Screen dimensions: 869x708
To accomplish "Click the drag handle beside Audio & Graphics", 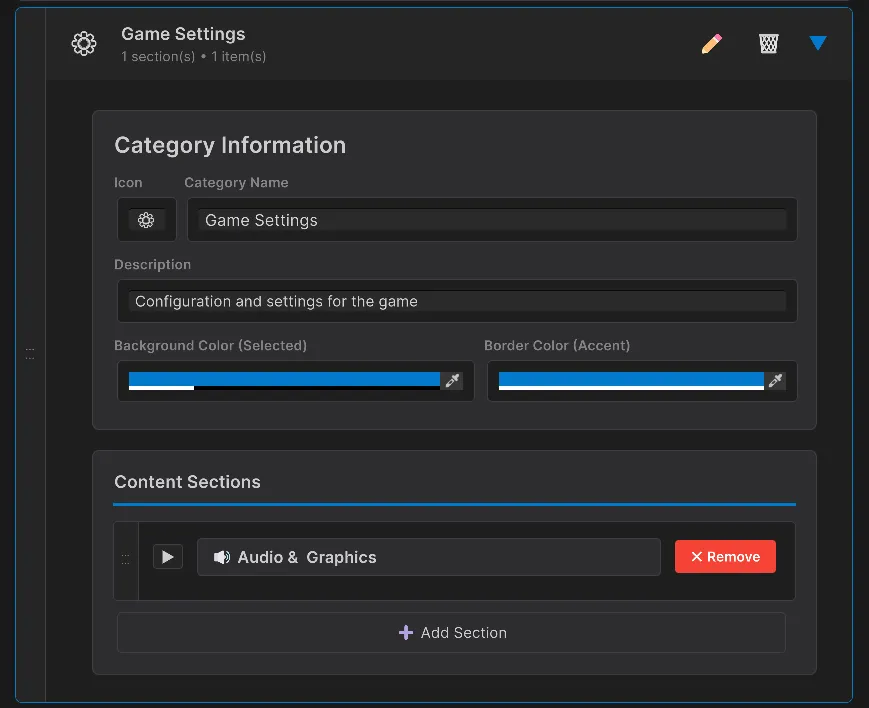I will tap(126, 559).
